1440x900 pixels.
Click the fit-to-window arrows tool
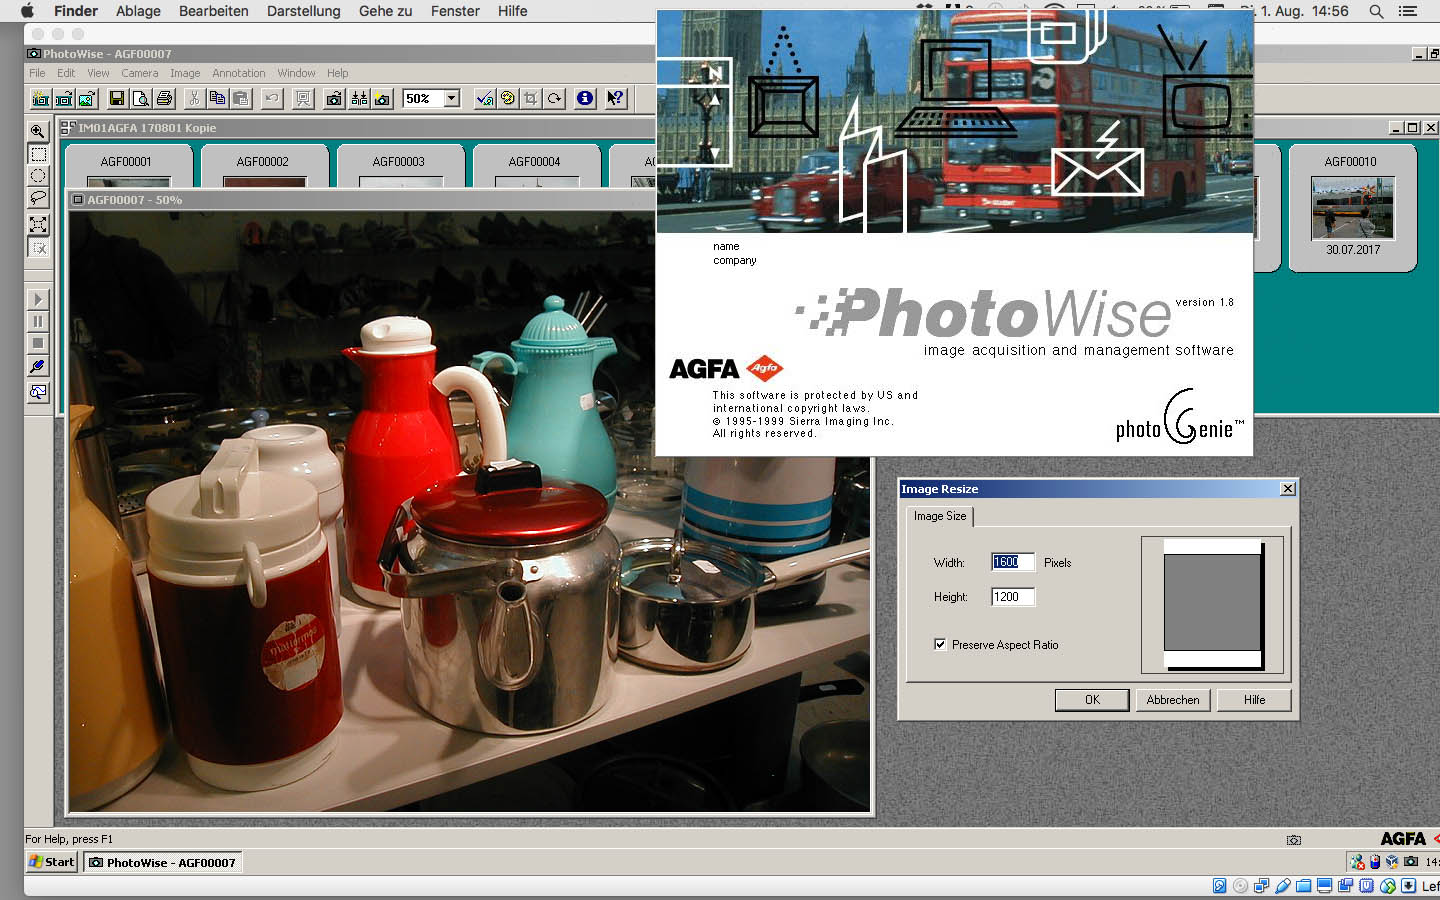38,224
